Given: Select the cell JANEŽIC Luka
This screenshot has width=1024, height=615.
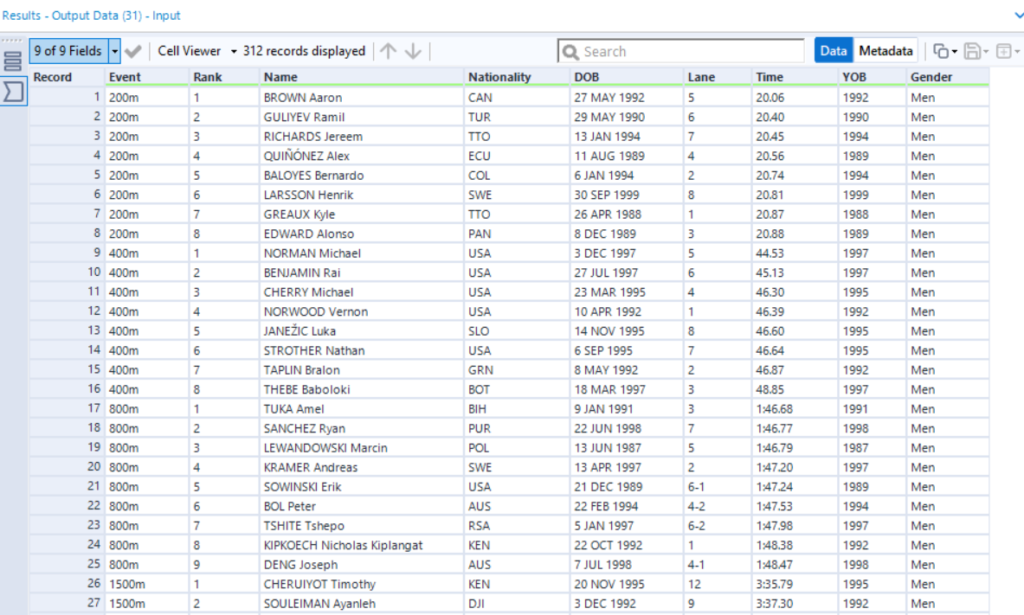Looking at the screenshot, I should click(362, 331).
